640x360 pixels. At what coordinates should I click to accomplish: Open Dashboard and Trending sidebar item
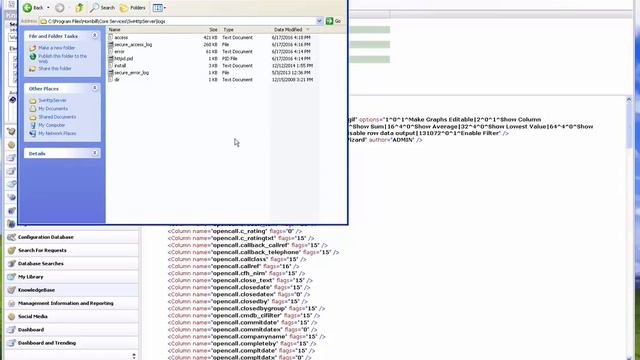[x=72, y=343]
